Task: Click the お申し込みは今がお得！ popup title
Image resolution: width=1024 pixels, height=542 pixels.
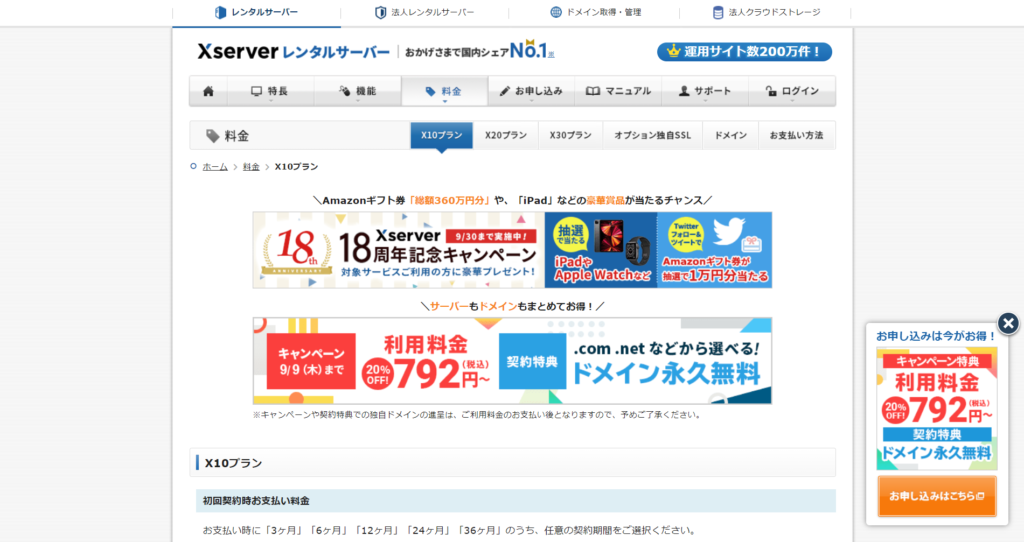Action: pos(935,336)
